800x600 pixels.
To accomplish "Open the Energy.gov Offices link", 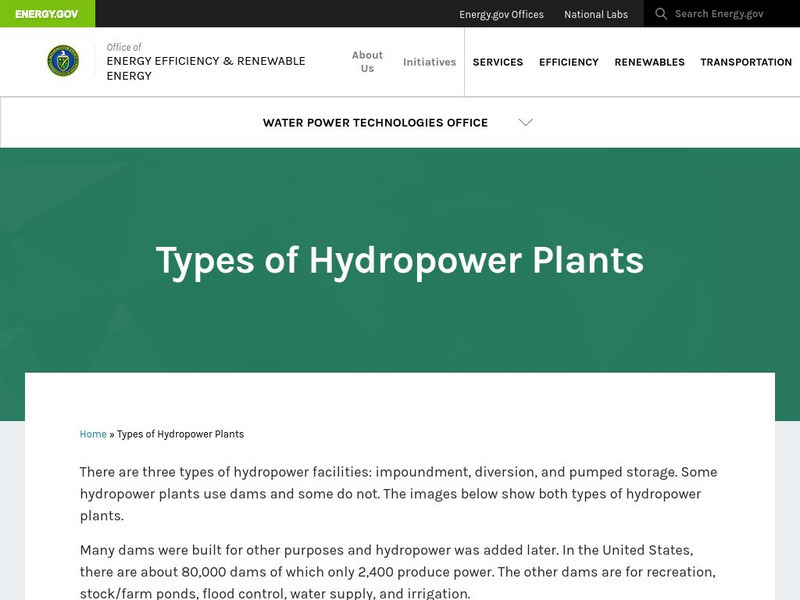I will (501, 14).
